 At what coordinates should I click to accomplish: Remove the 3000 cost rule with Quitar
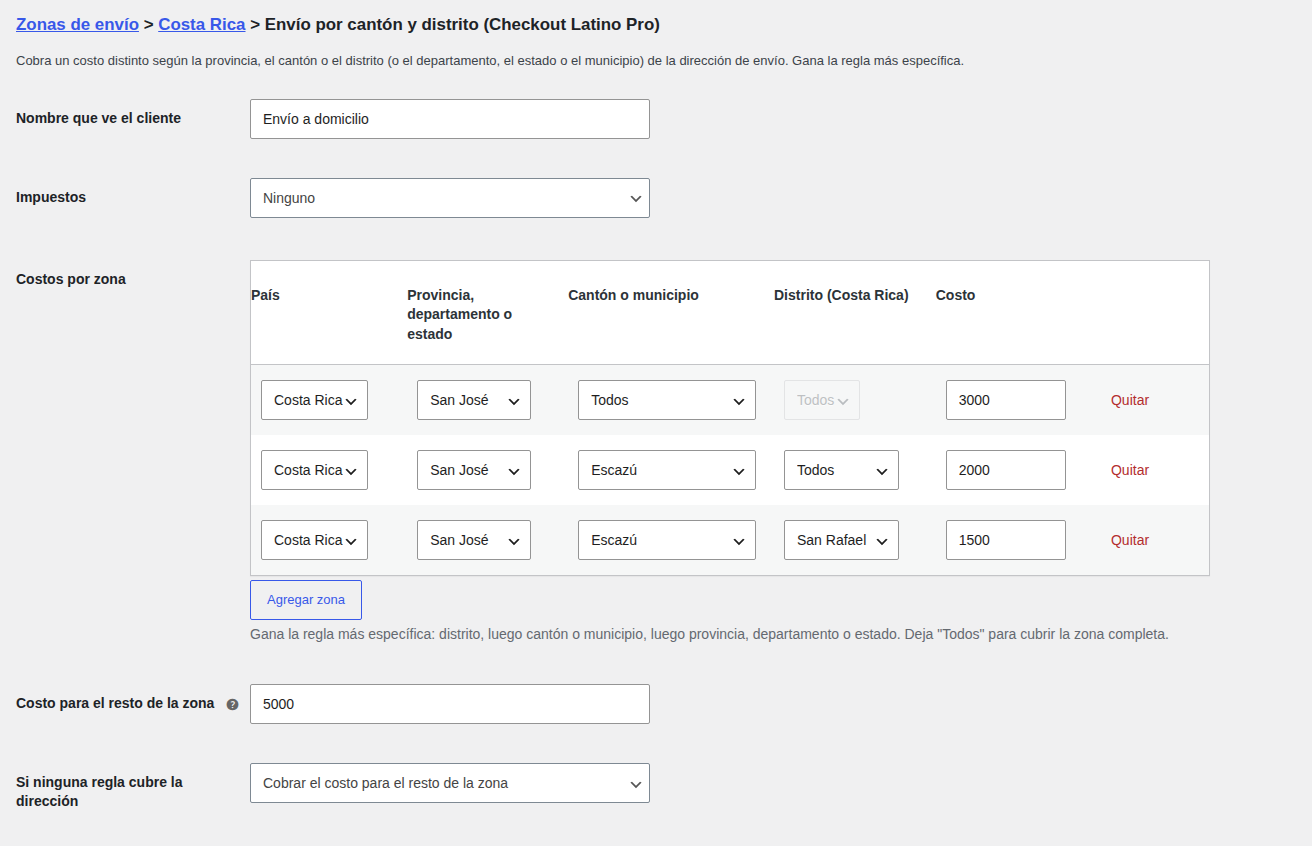(x=1130, y=400)
